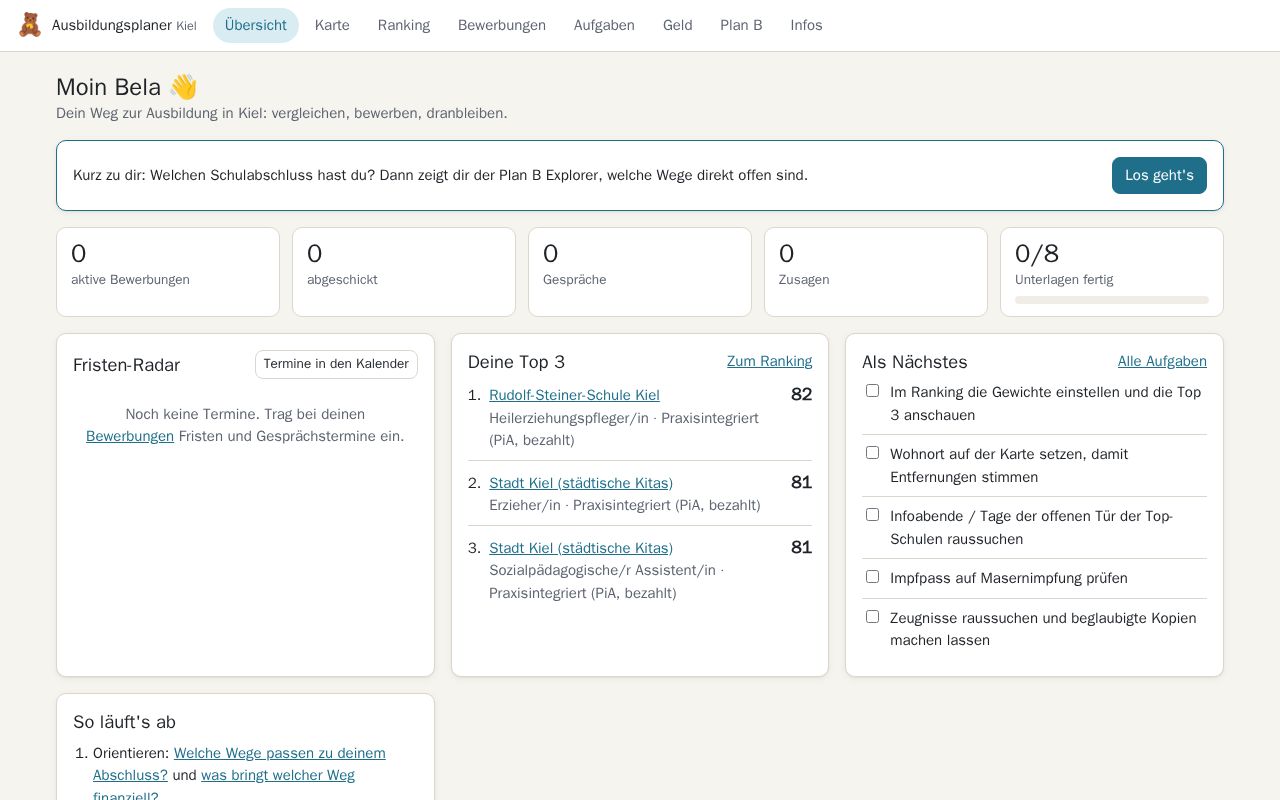Click the 'Gespräche' stat card
The image size is (1280, 800).
[x=640, y=272]
